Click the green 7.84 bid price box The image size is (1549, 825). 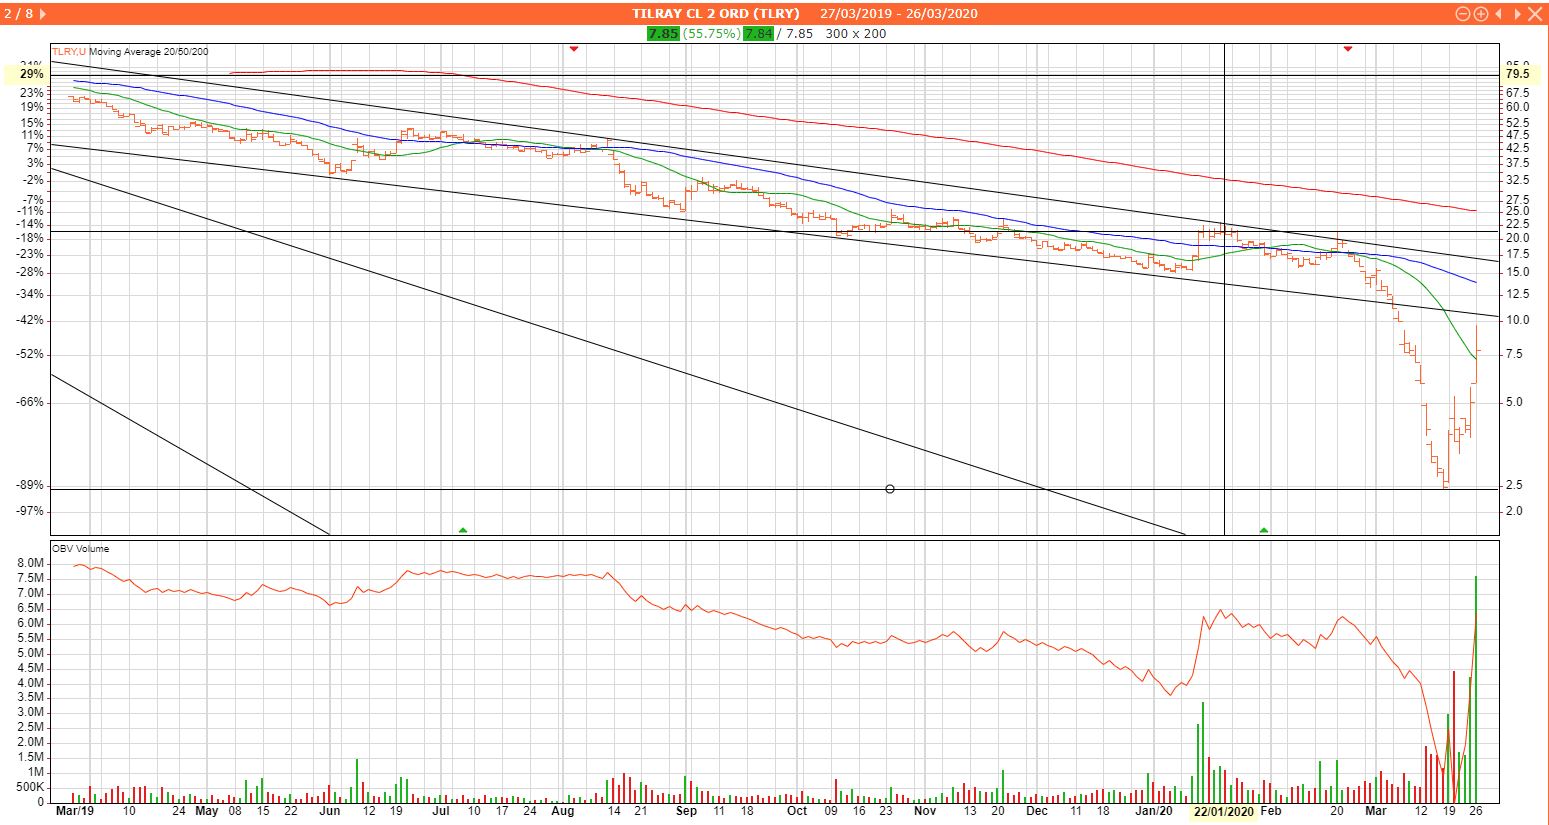(758, 33)
